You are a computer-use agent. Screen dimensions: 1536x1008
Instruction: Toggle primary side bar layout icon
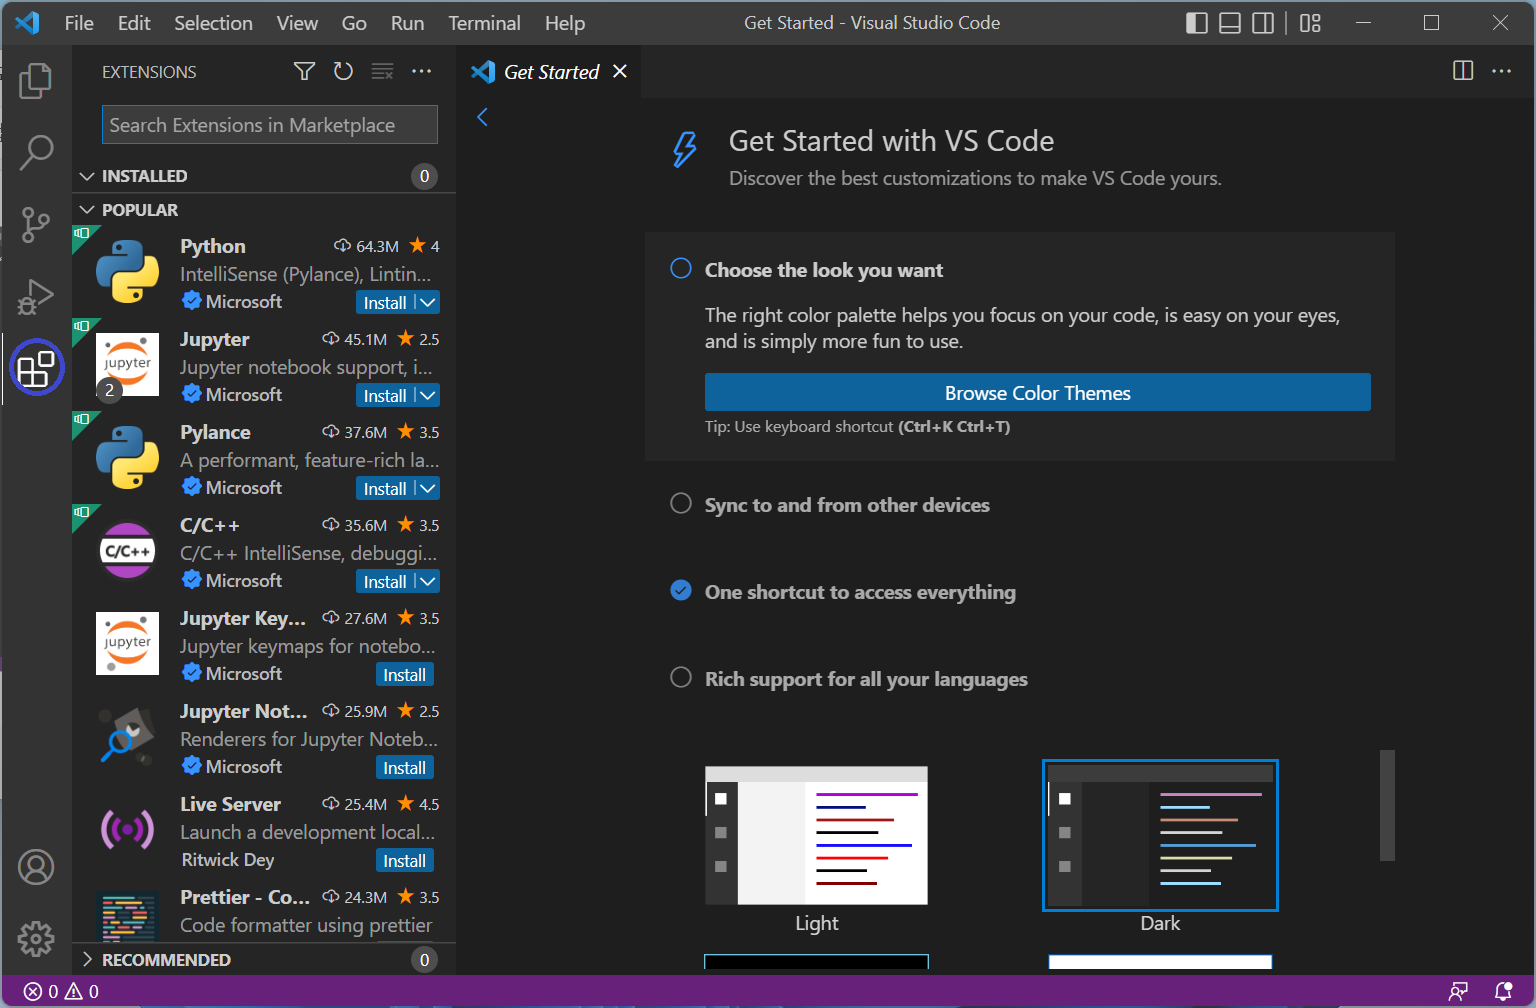(1197, 23)
